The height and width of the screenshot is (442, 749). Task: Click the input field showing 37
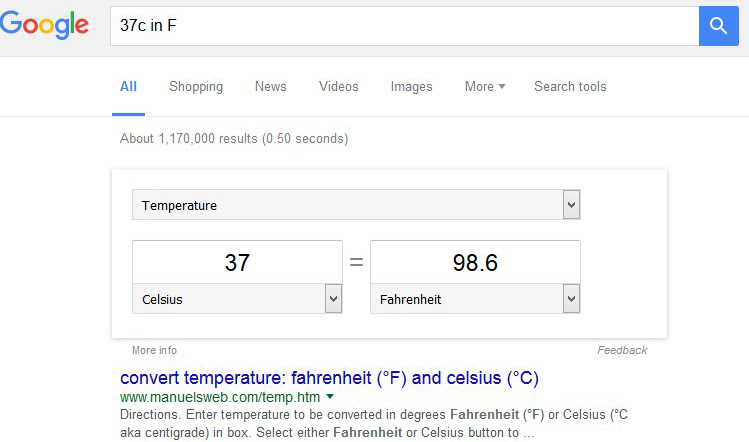(x=237, y=262)
